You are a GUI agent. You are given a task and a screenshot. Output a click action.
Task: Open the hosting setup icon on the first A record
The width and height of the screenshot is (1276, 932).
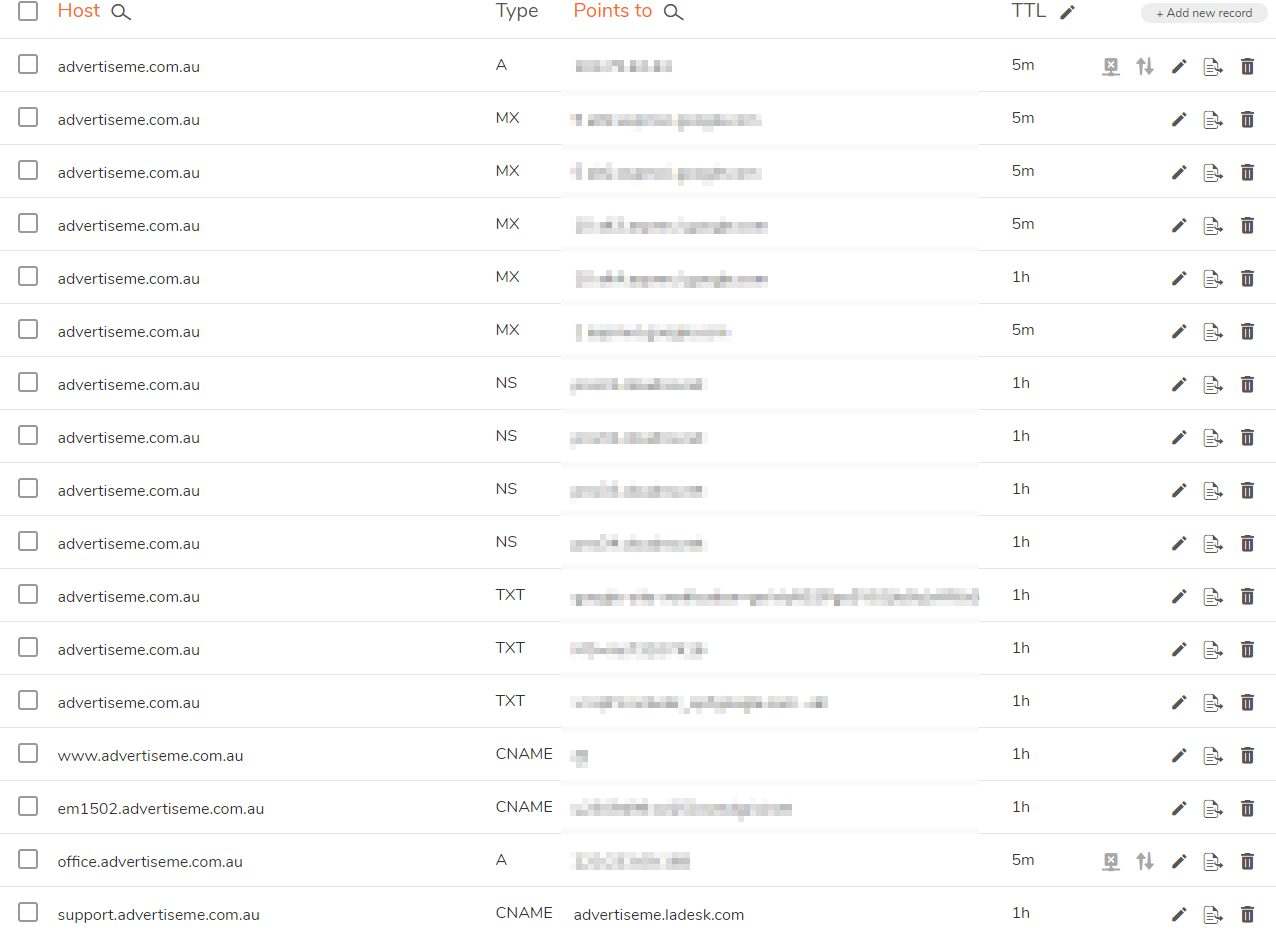pyautogui.click(x=1110, y=66)
